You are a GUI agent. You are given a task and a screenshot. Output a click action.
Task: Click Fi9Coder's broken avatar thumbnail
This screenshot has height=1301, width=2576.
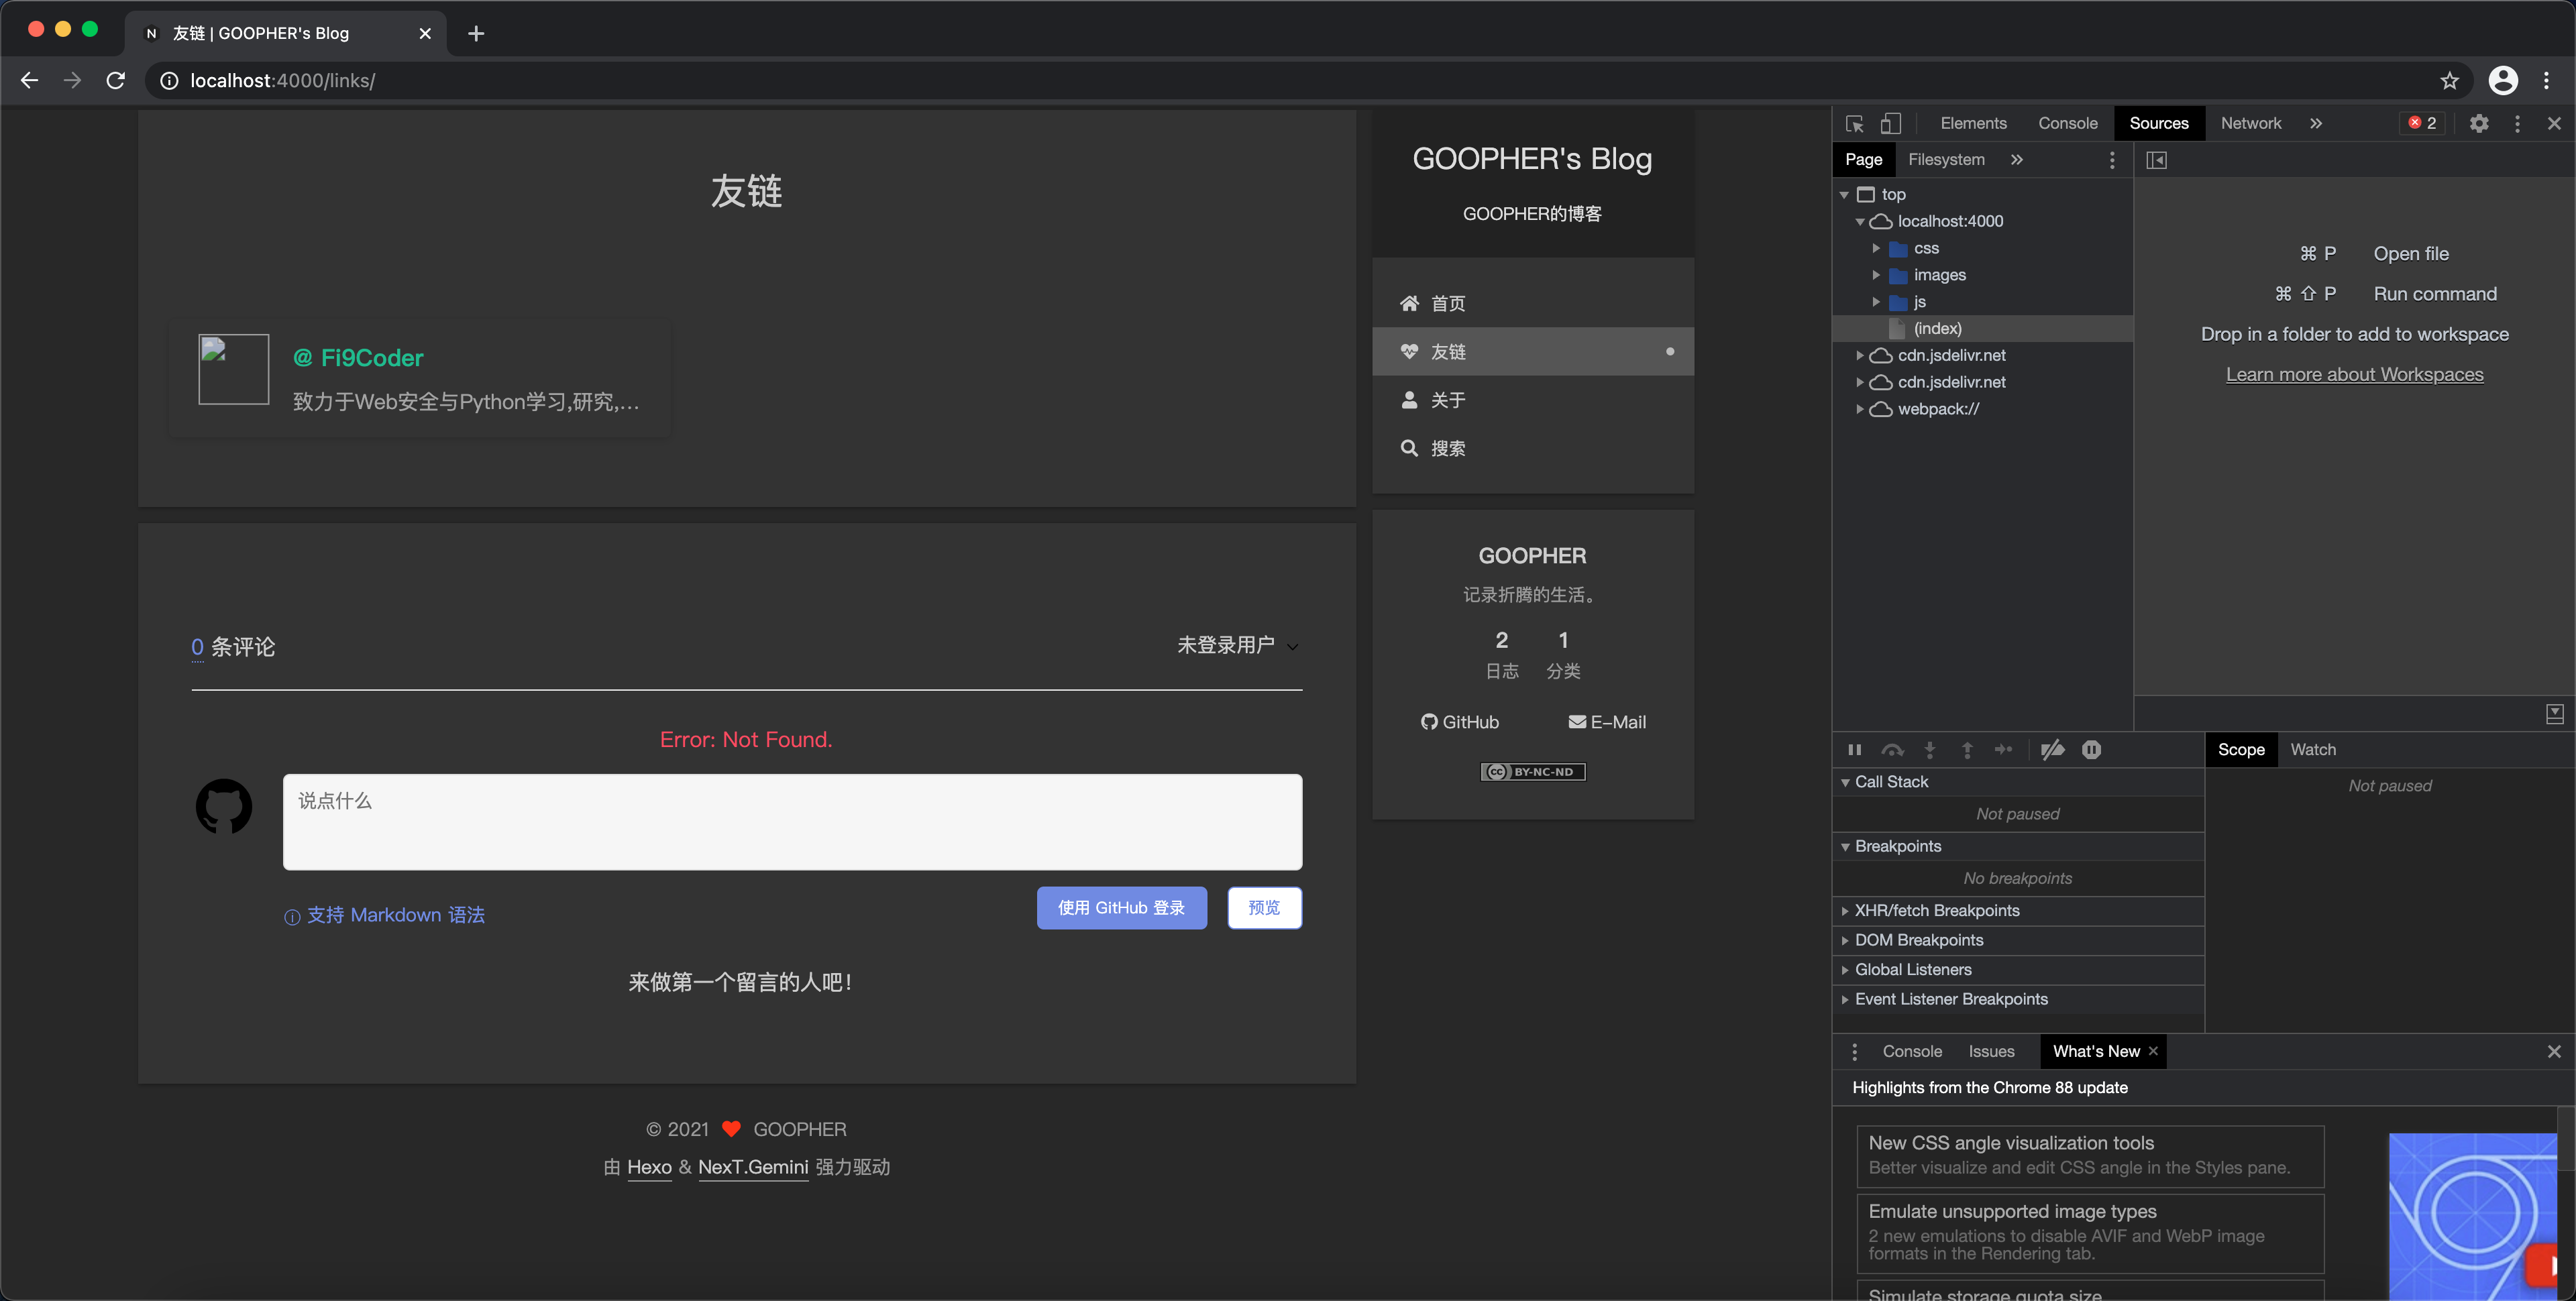(234, 369)
